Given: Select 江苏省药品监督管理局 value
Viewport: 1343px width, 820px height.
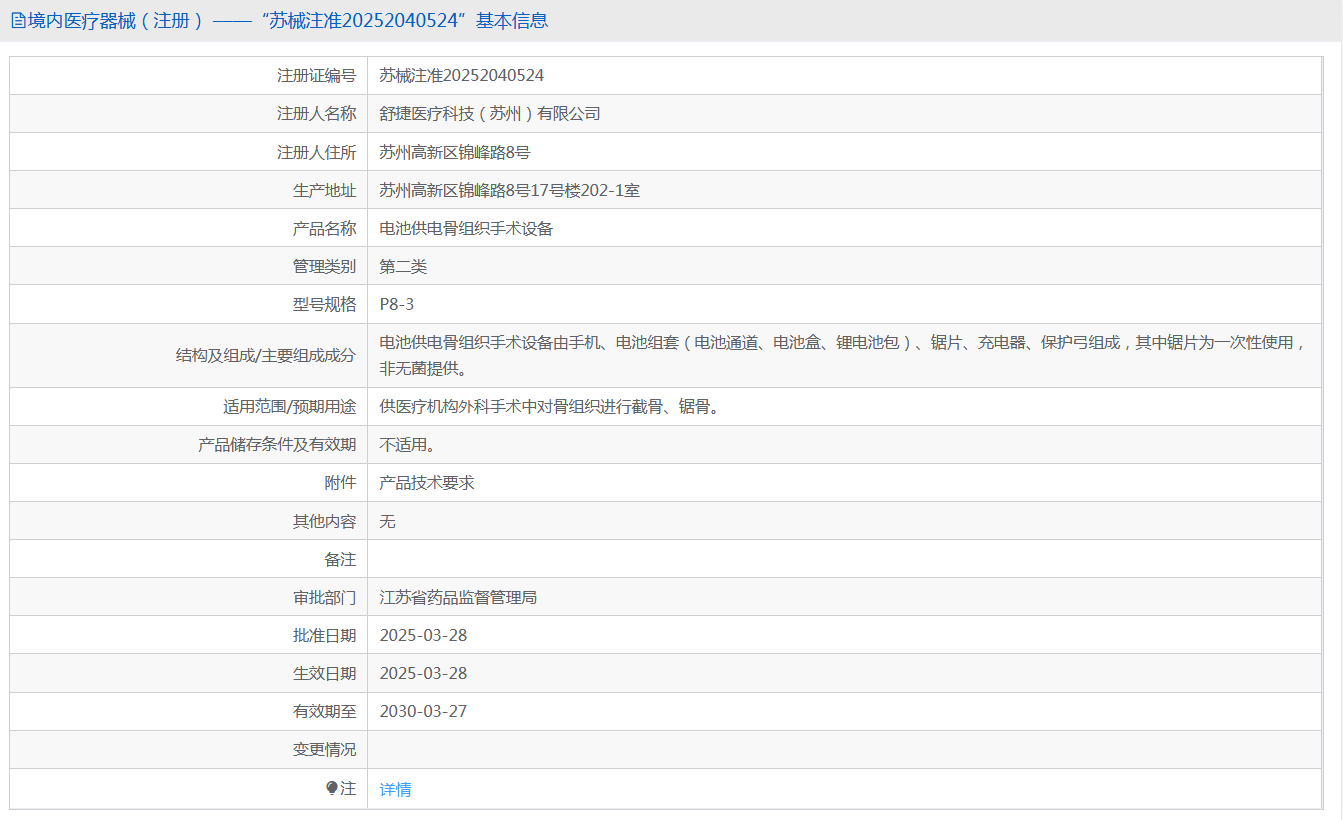Looking at the screenshot, I should point(458,597).
